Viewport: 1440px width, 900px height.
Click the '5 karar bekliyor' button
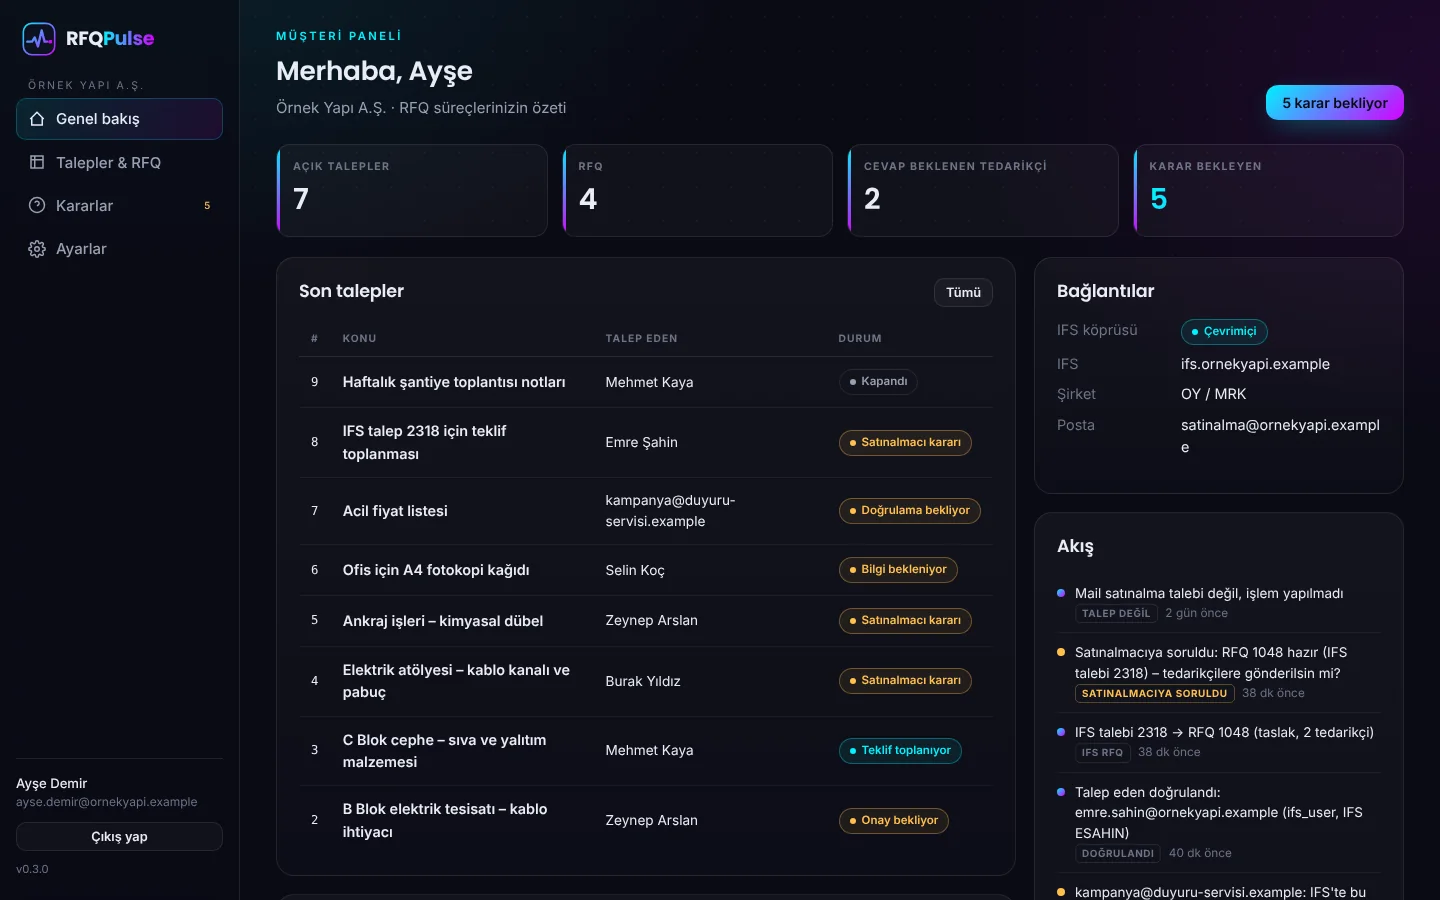click(x=1334, y=103)
